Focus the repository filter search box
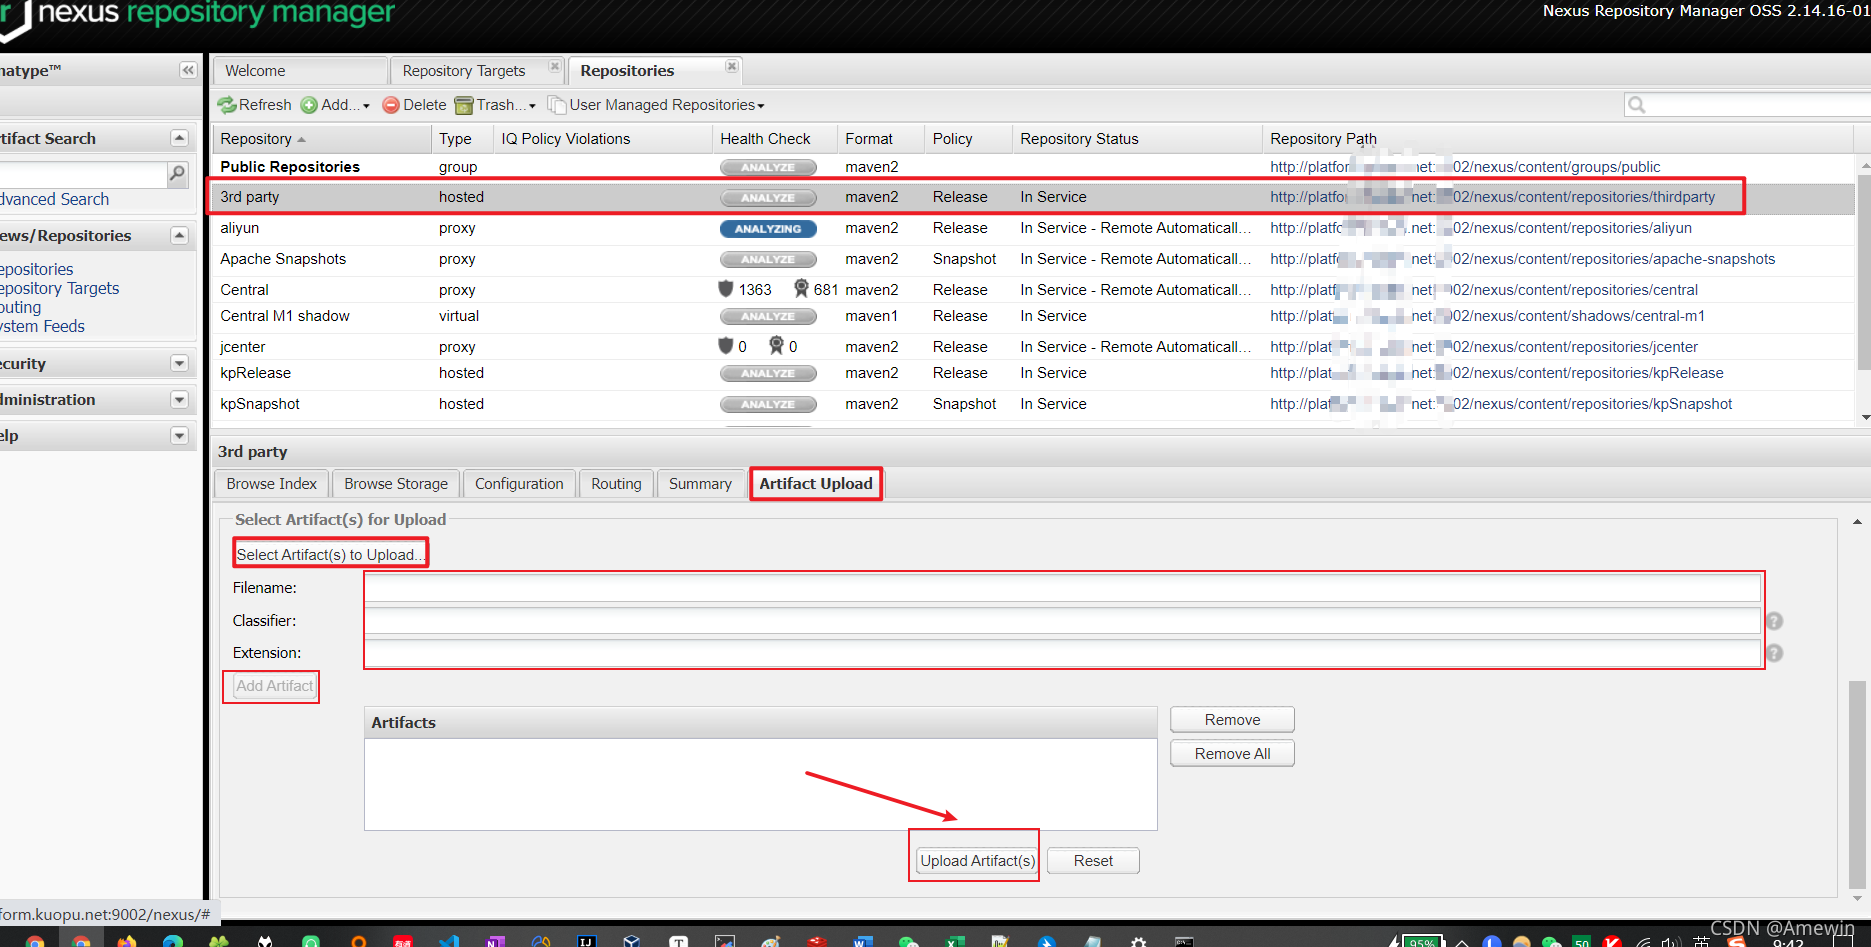 tap(1758, 105)
